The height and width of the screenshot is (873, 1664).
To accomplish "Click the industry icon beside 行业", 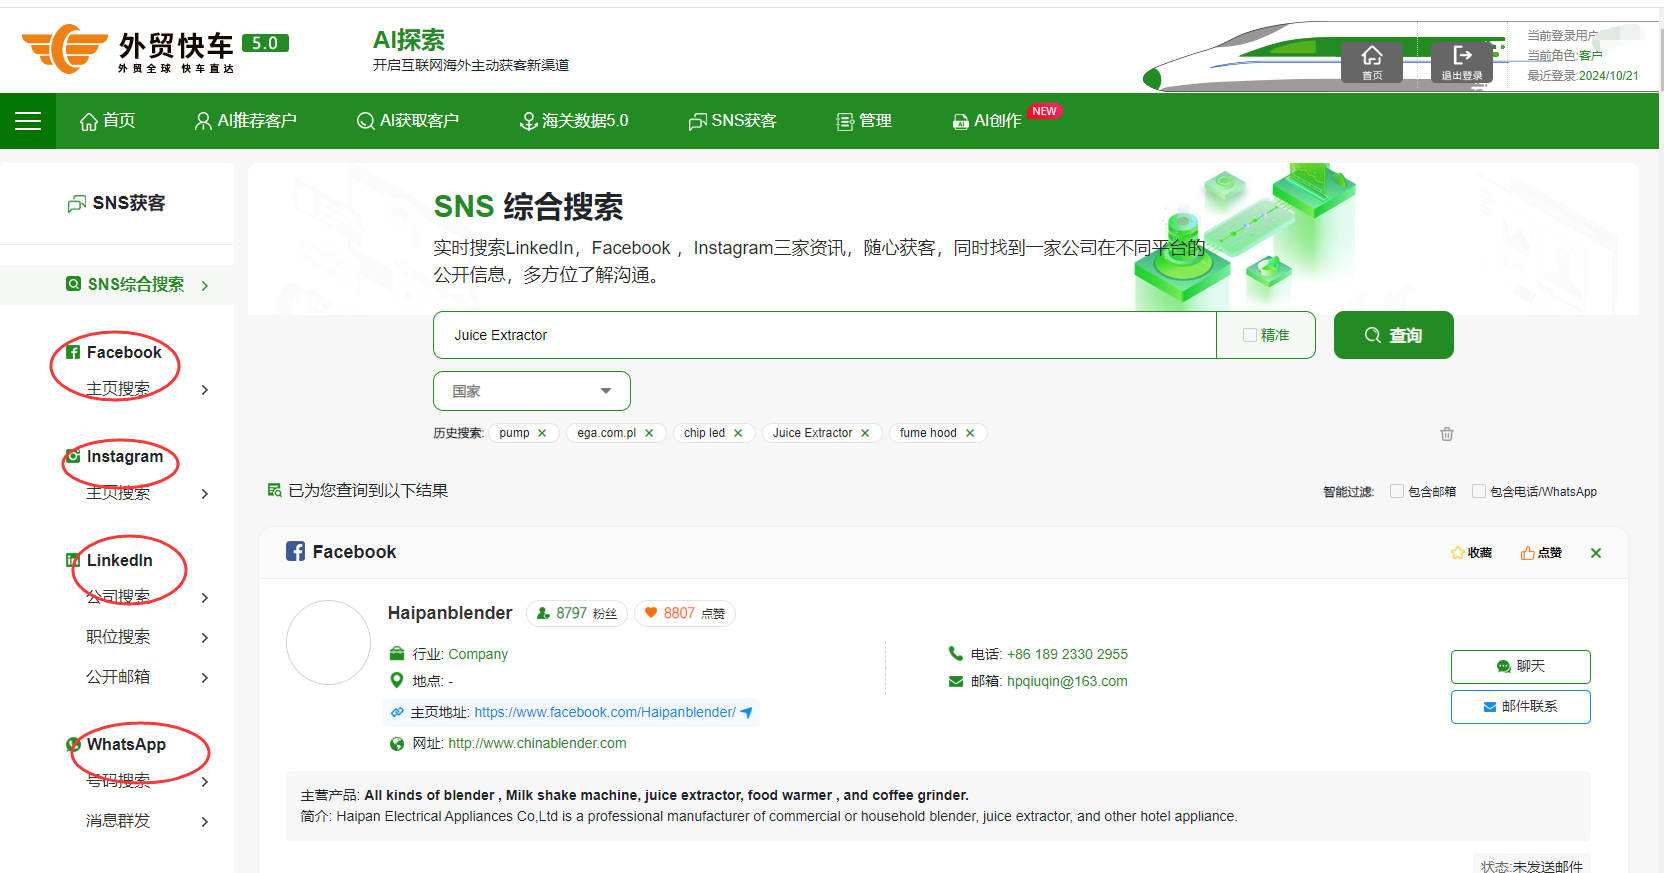I will 397,654.
